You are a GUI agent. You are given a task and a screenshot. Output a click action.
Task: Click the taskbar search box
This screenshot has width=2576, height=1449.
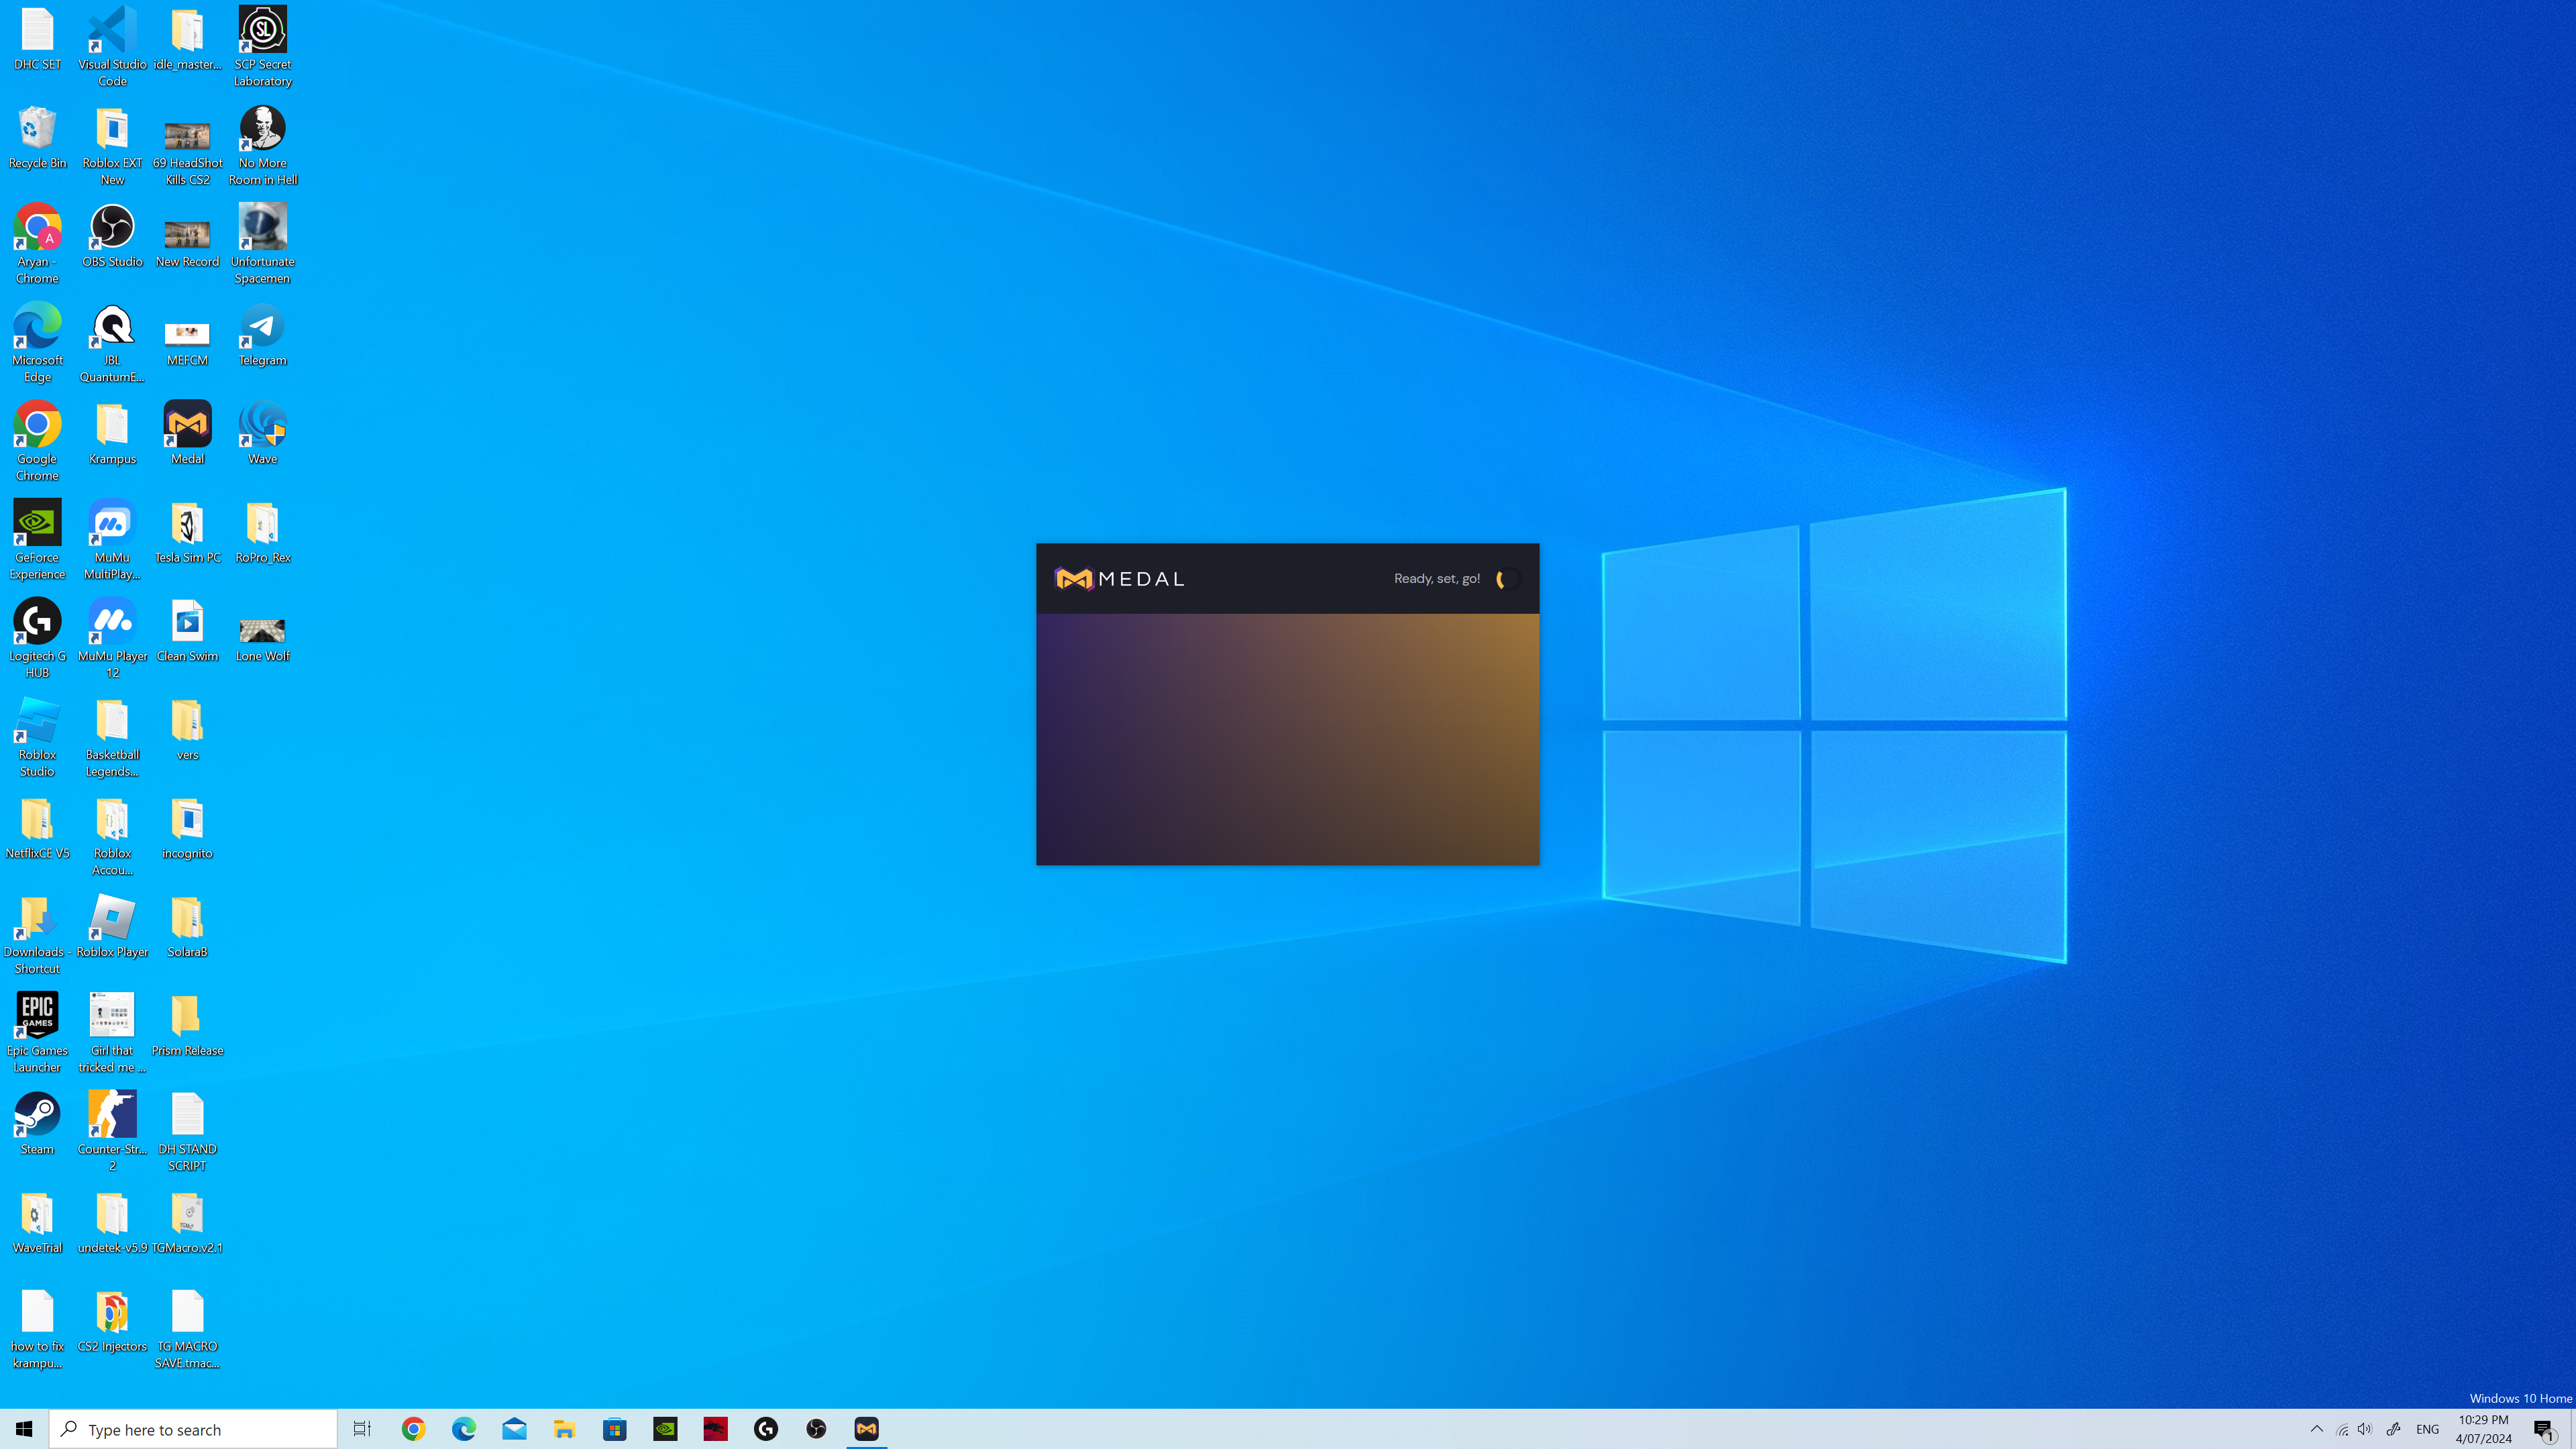pyautogui.click(x=194, y=1429)
